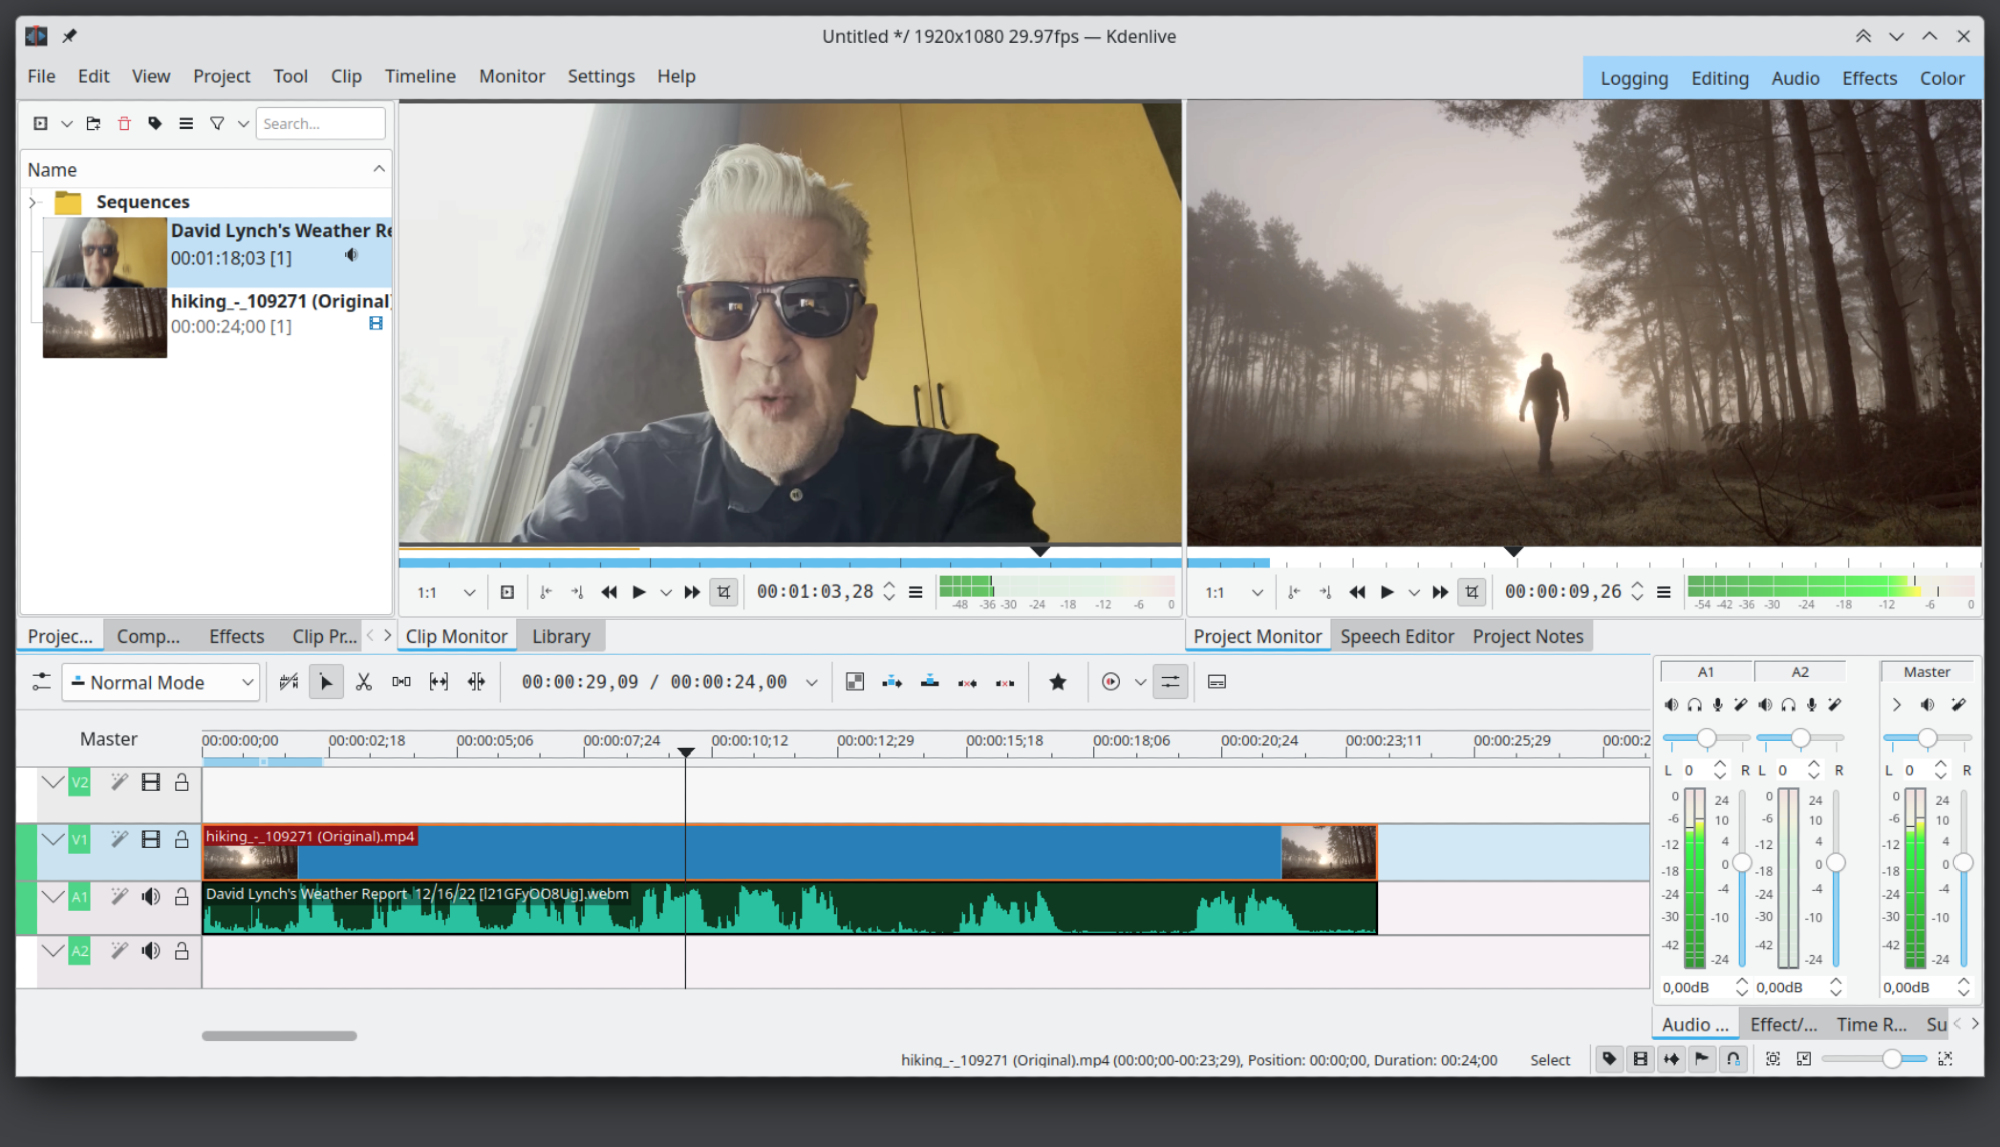
Task: Open the Normal Mode dropdown
Action: (162, 682)
